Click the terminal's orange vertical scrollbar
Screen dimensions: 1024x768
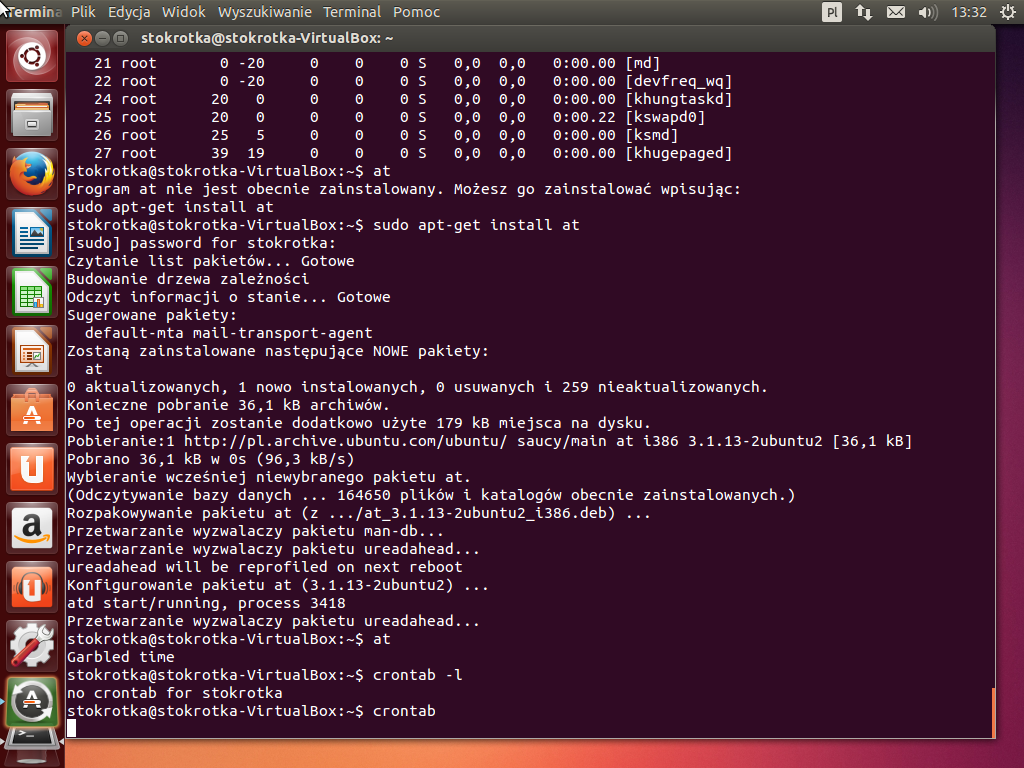click(992, 712)
